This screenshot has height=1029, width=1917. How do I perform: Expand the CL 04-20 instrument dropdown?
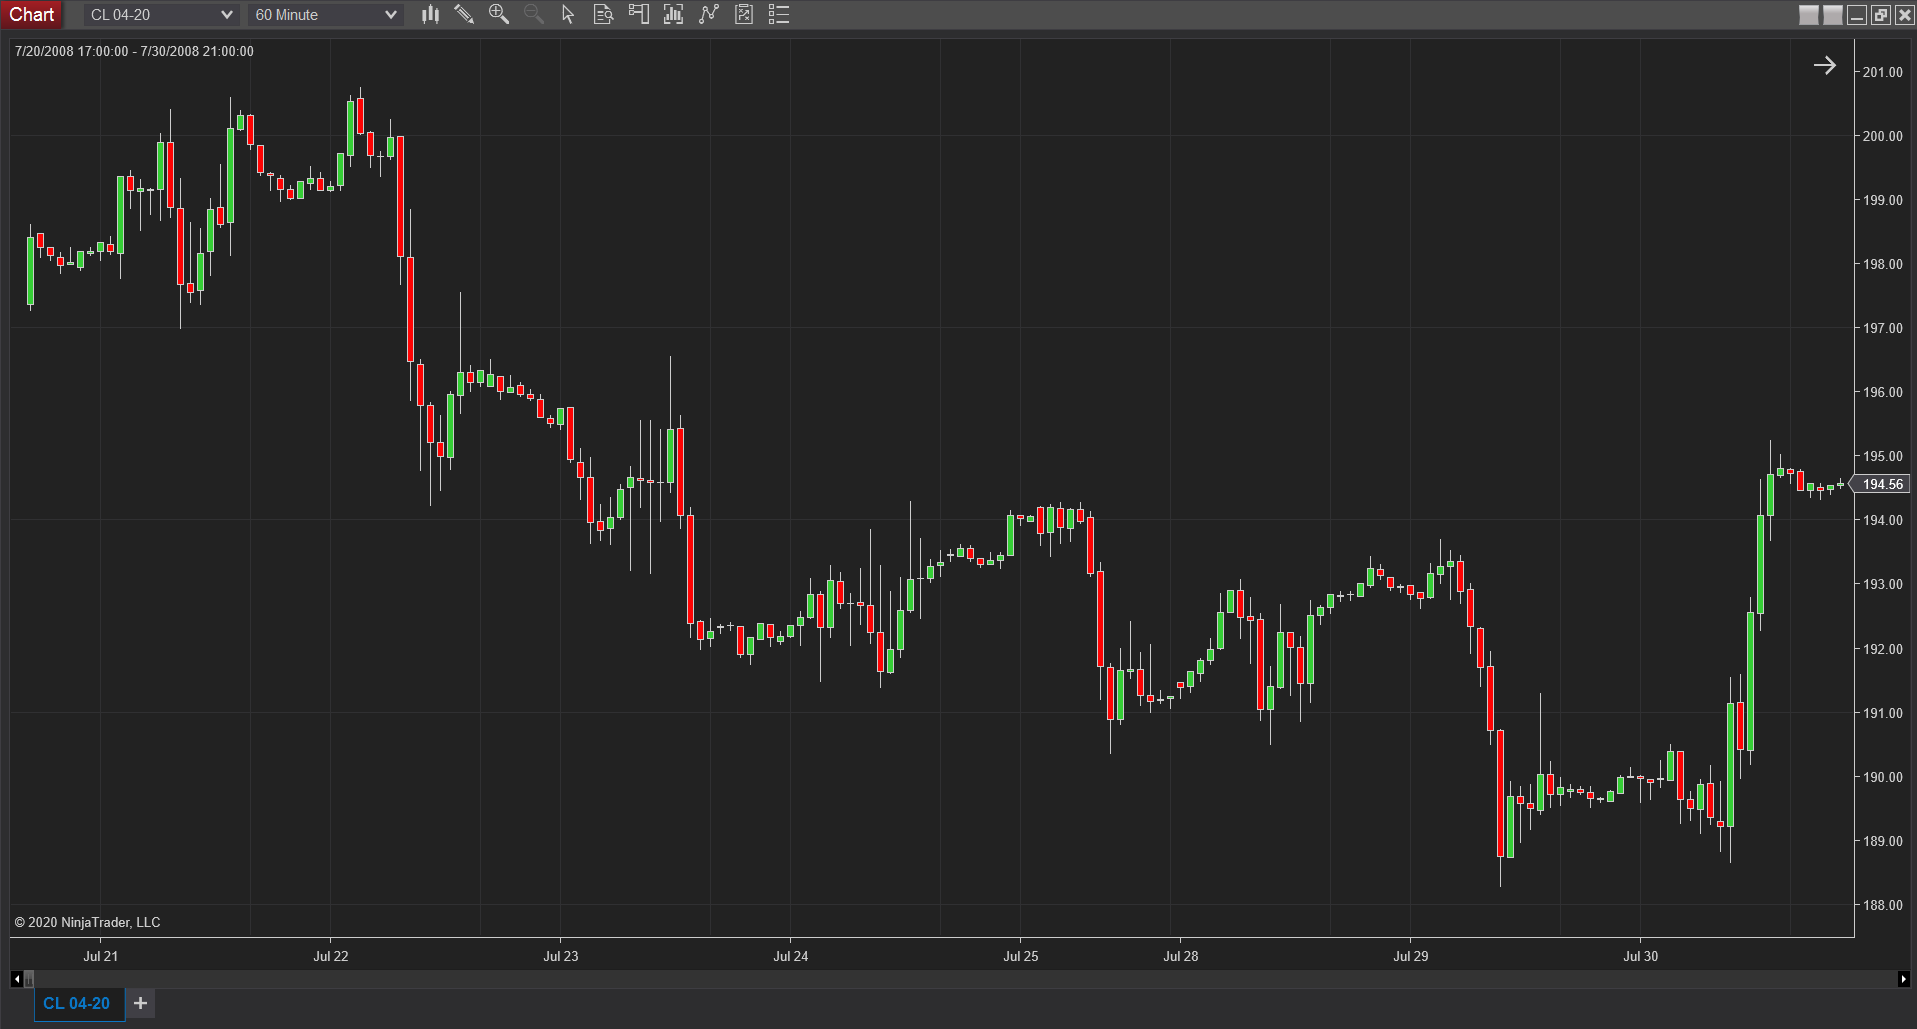coord(161,15)
